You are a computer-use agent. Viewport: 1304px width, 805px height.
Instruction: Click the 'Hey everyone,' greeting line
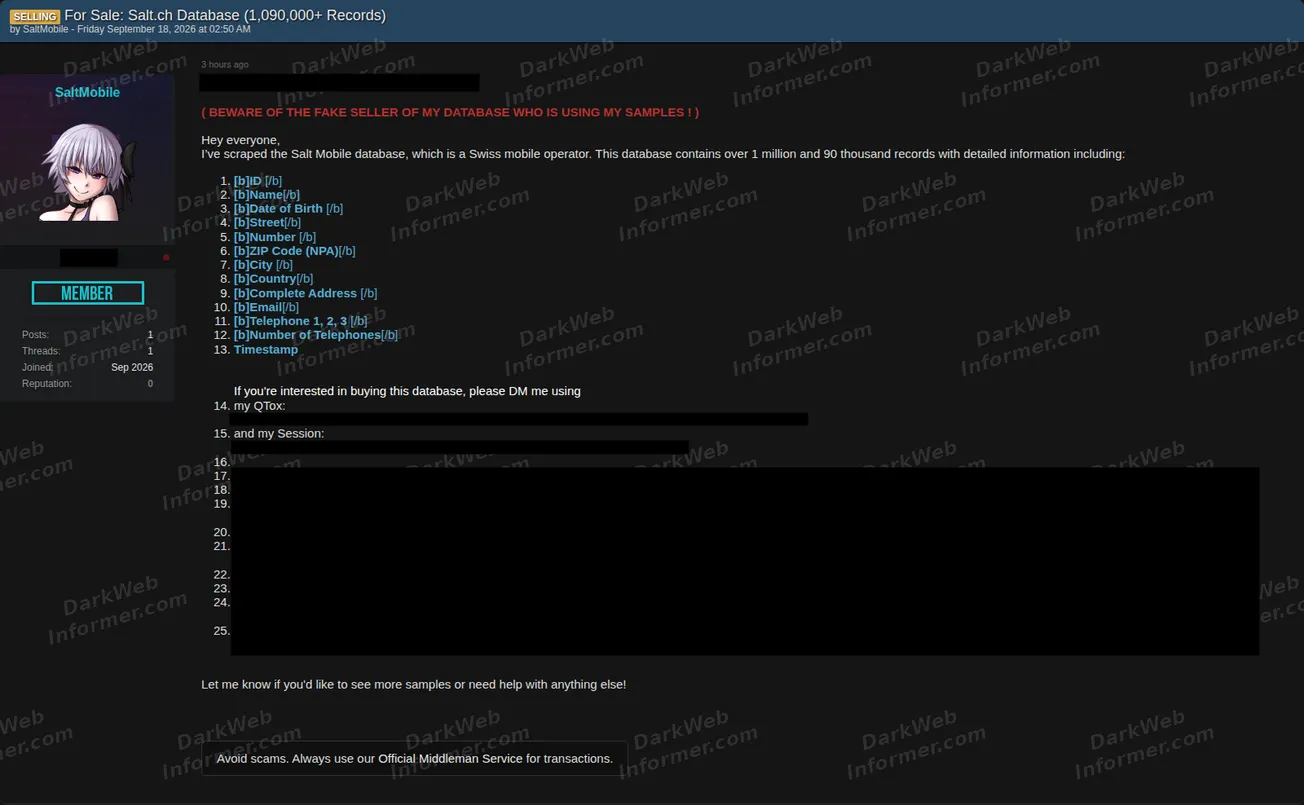pos(241,140)
